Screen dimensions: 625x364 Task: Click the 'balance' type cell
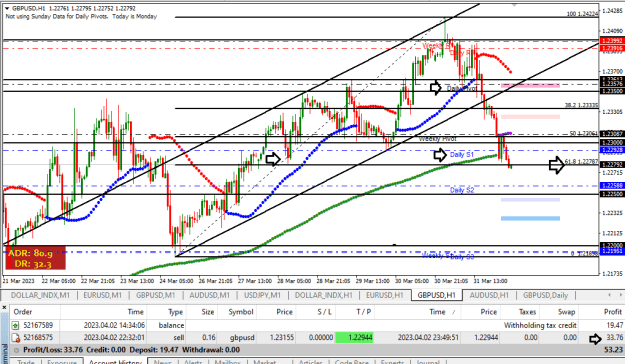tap(171, 326)
